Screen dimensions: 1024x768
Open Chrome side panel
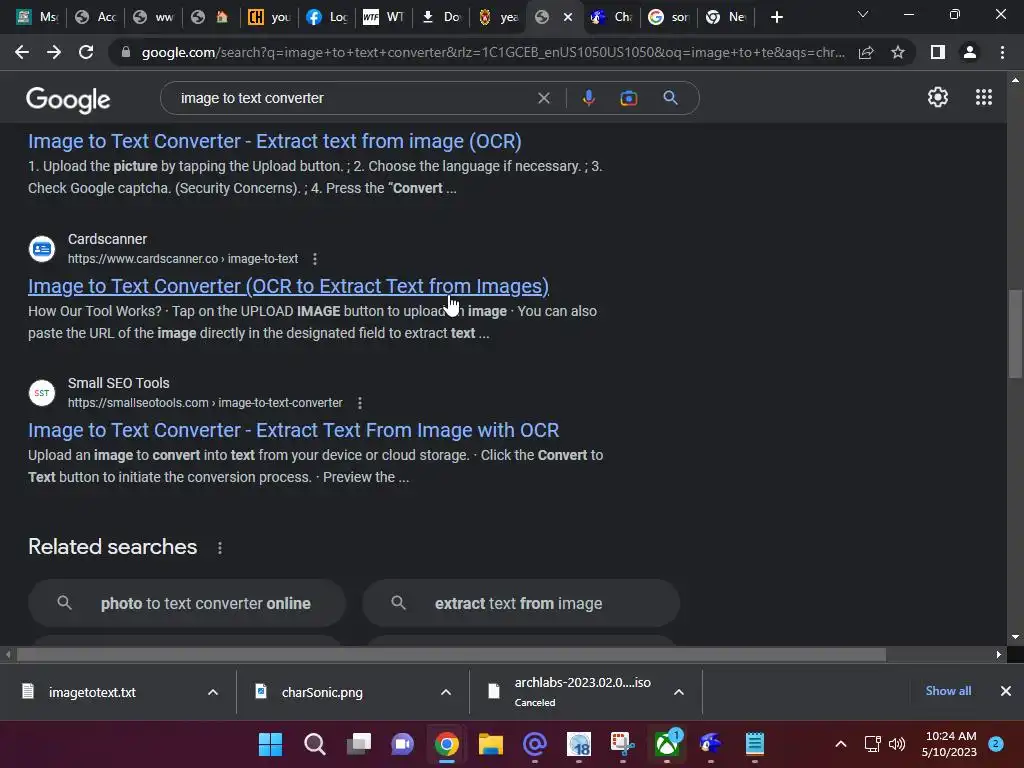click(x=937, y=52)
